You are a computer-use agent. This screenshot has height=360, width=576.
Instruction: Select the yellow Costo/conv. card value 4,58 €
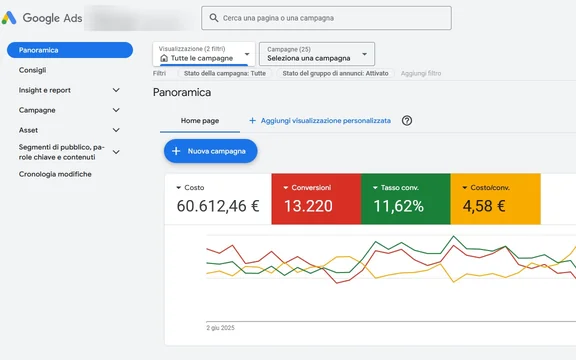[484, 206]
